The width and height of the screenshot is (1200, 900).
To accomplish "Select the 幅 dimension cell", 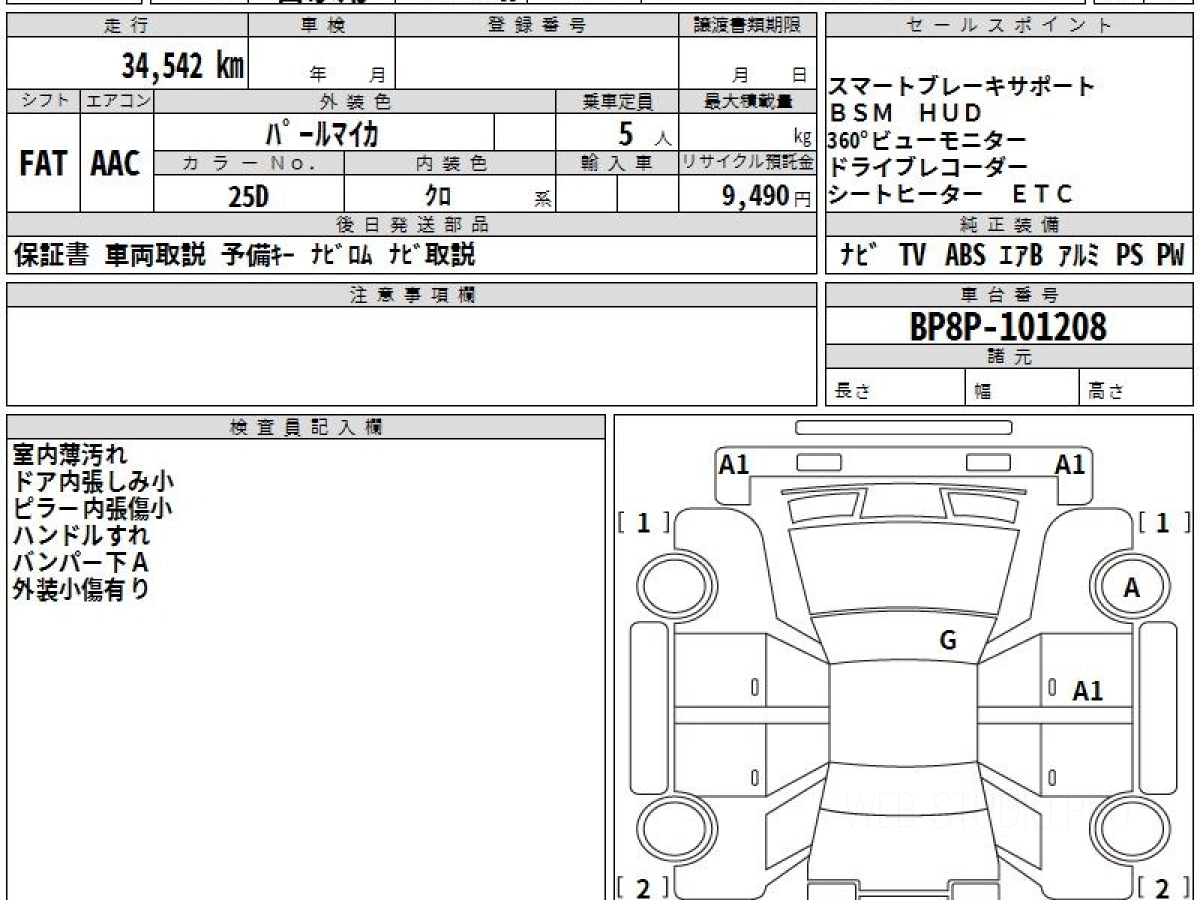I will tap(1023, 388).
